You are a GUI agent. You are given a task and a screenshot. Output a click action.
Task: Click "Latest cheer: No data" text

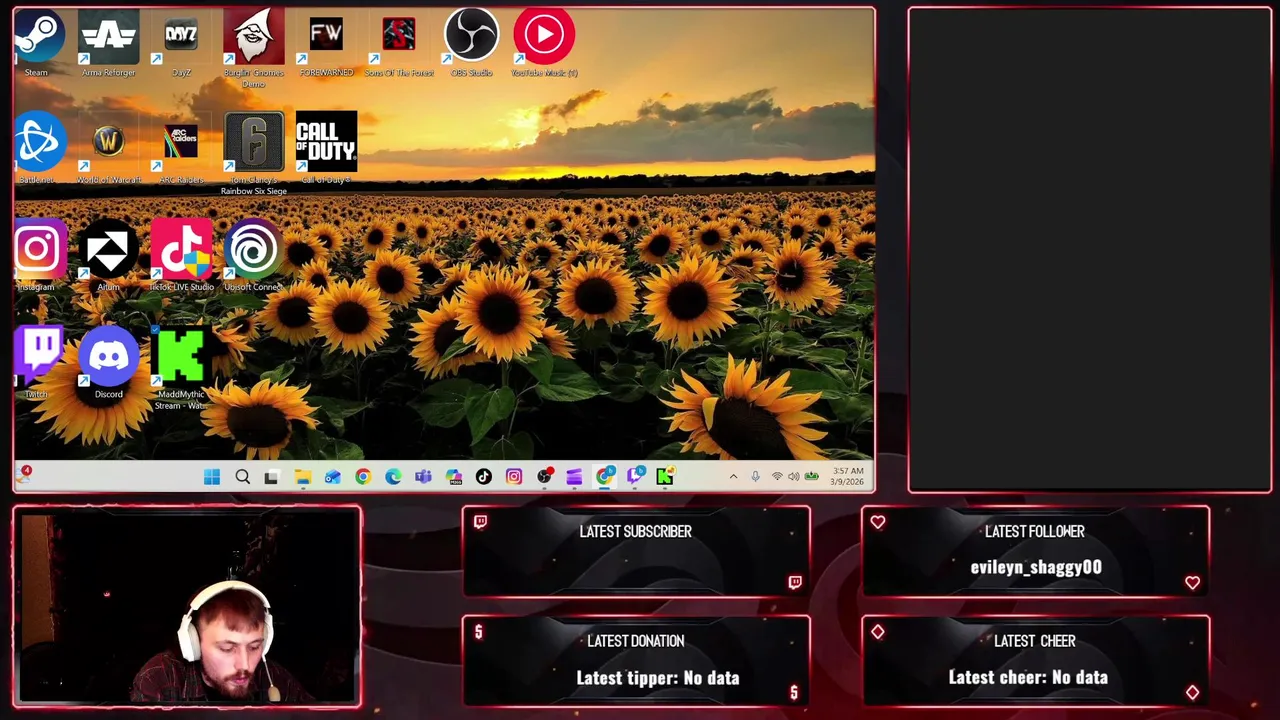pyautogui.click(x=1028, y=677)
